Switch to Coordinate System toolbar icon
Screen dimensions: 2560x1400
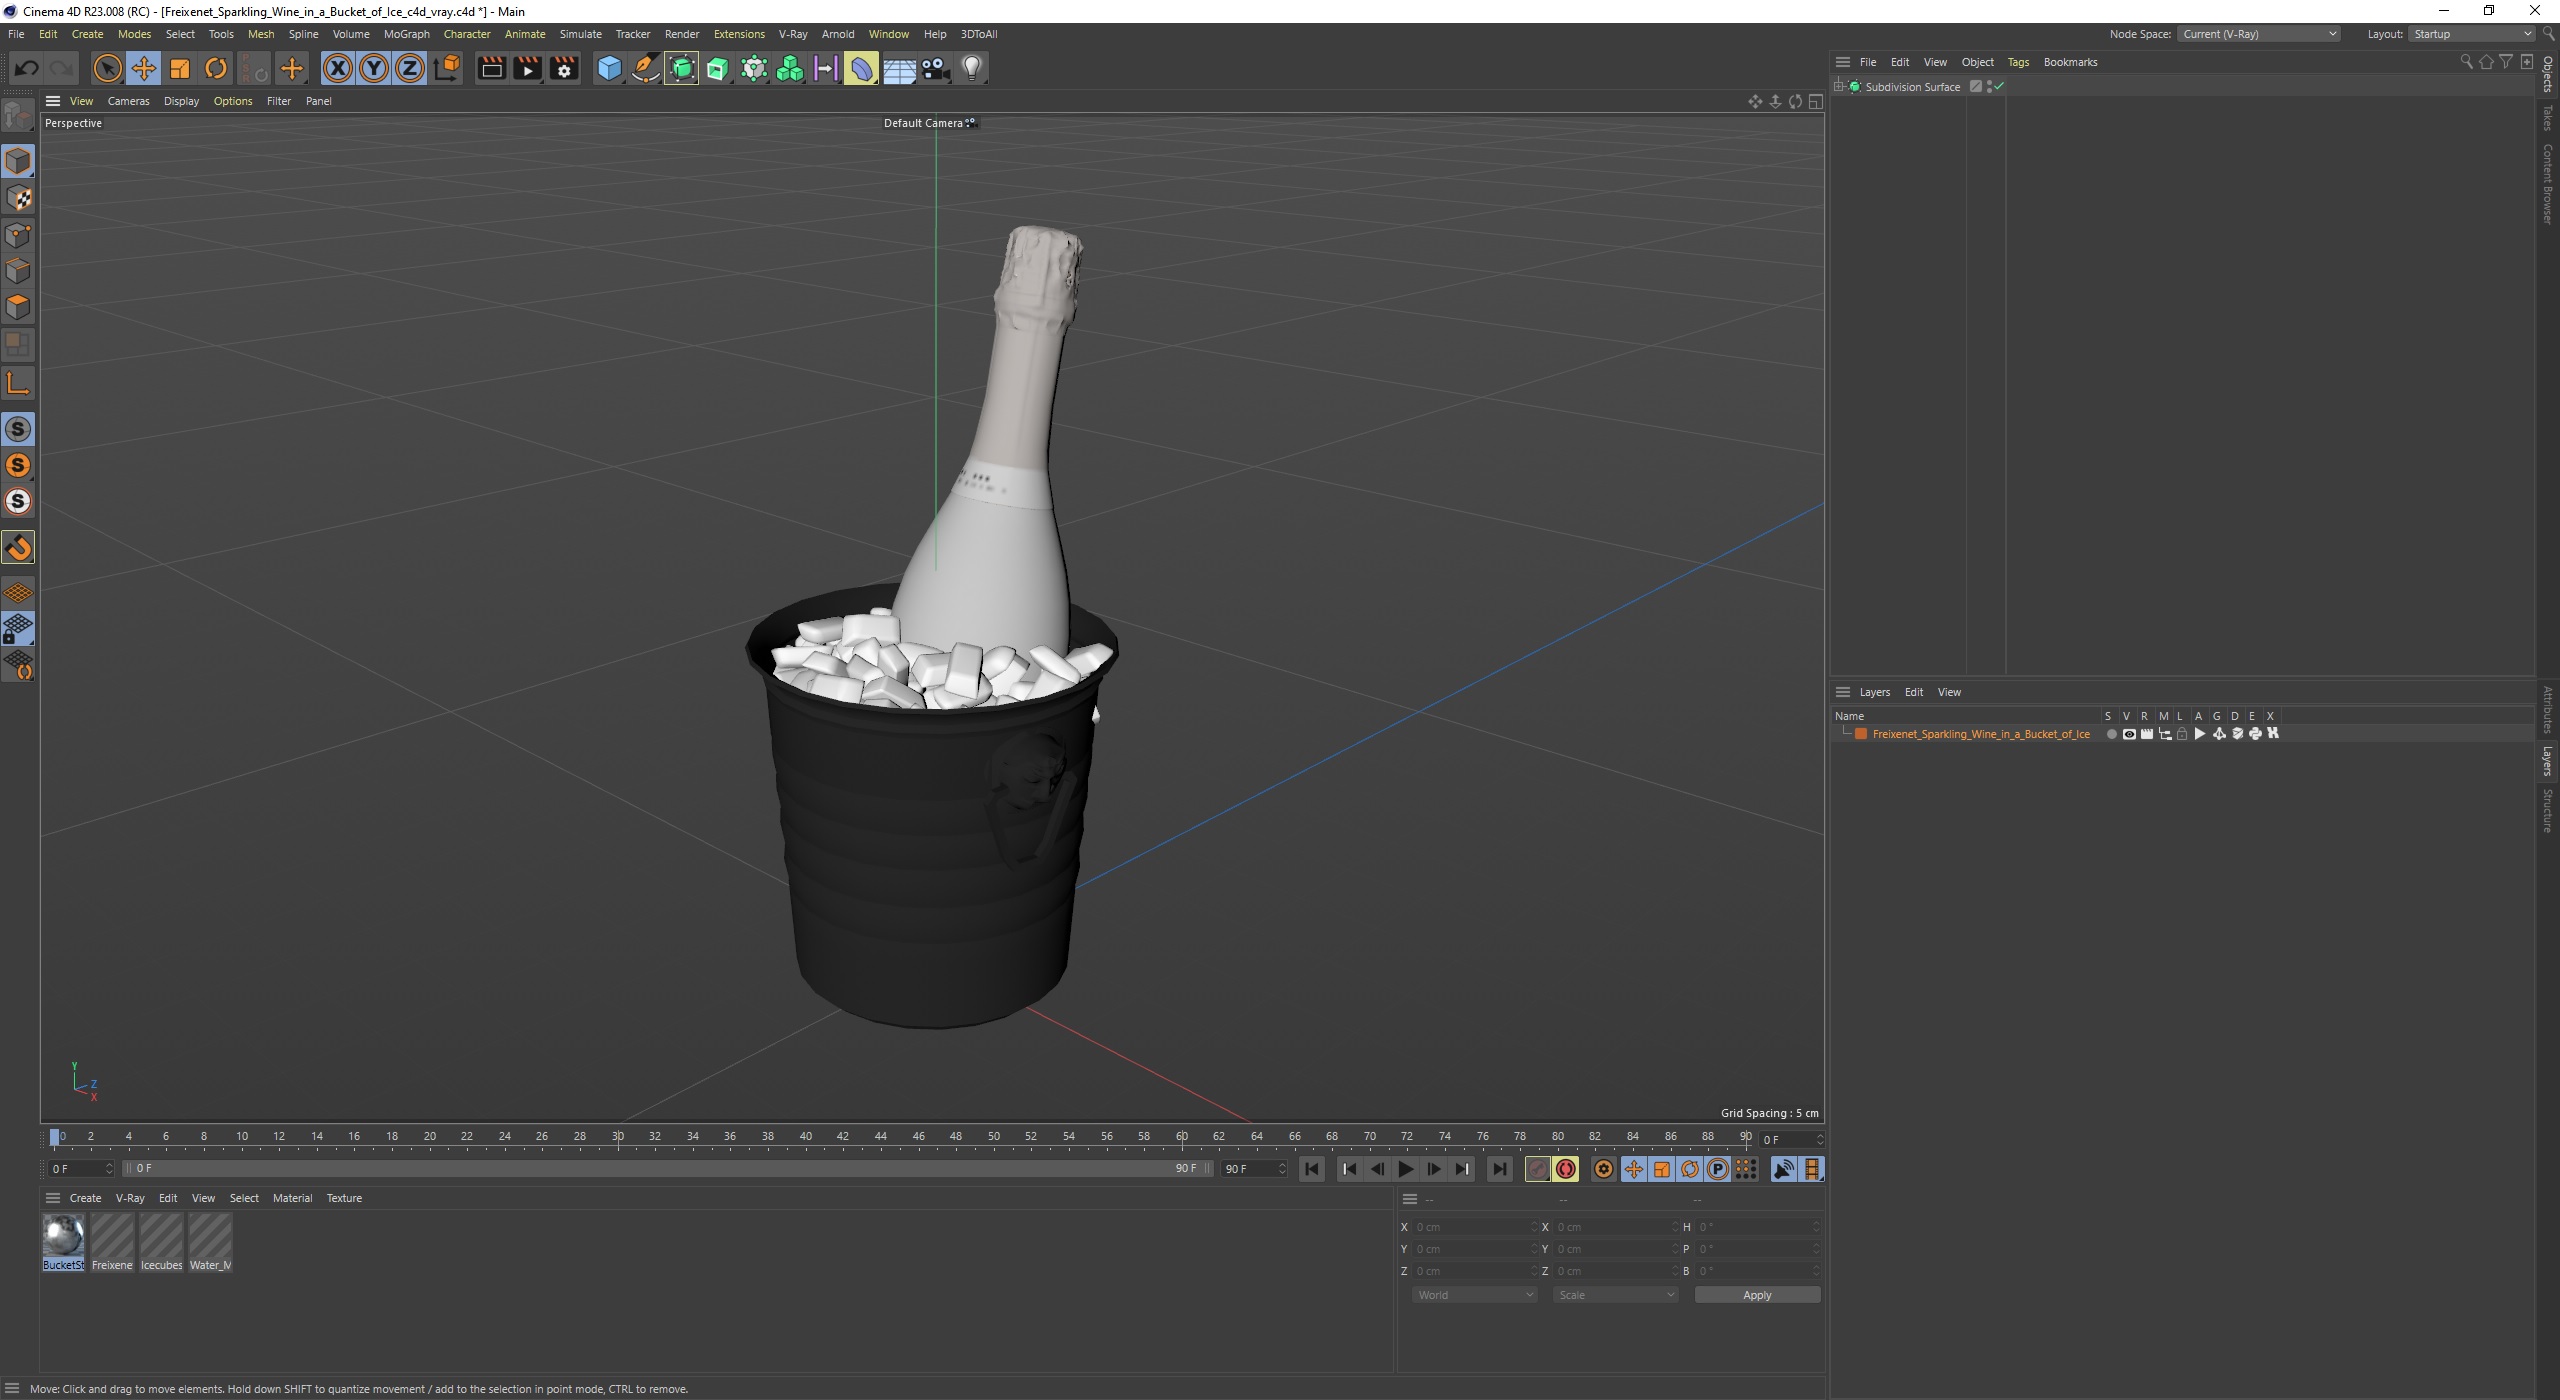pyautogui.click(x=448, y=68)
